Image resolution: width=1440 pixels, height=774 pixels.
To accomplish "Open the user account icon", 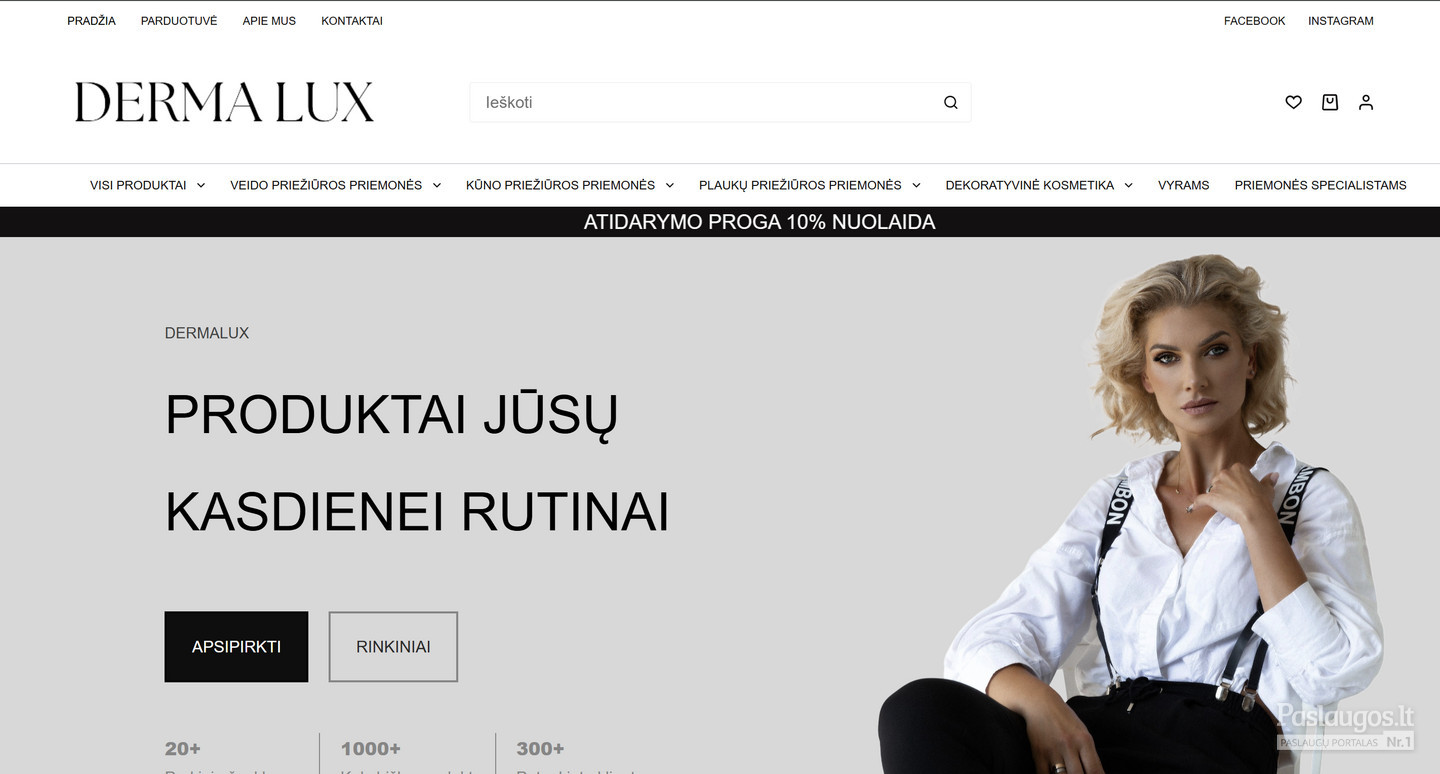I will pos(1366,102).
